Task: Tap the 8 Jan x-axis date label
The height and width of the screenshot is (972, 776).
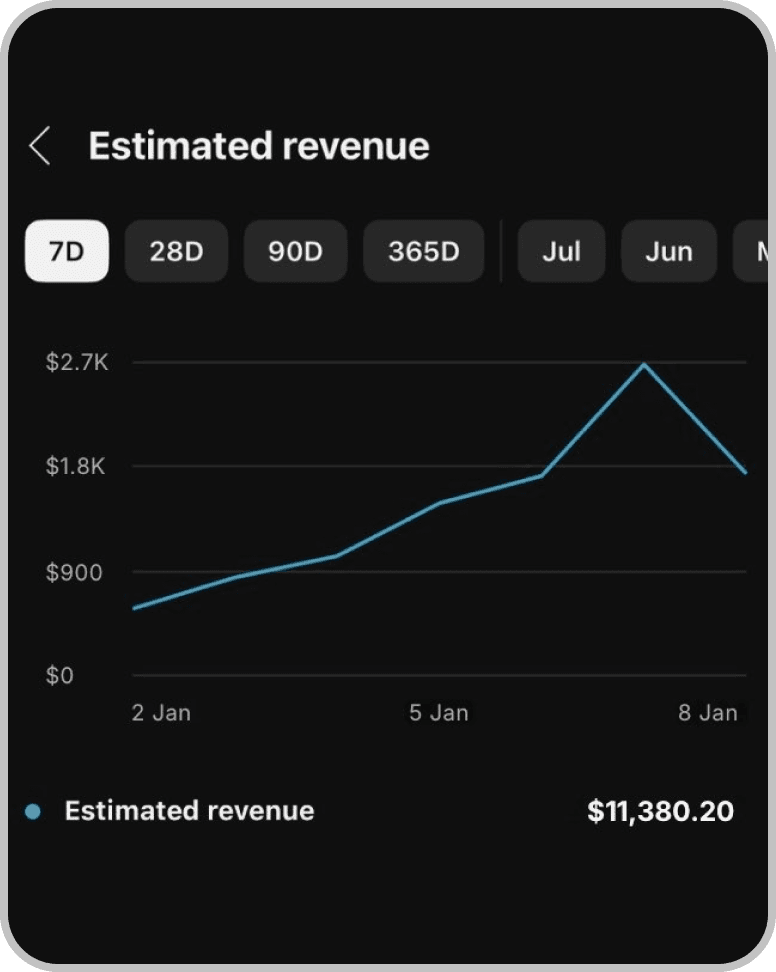Action: pos(707,713)
